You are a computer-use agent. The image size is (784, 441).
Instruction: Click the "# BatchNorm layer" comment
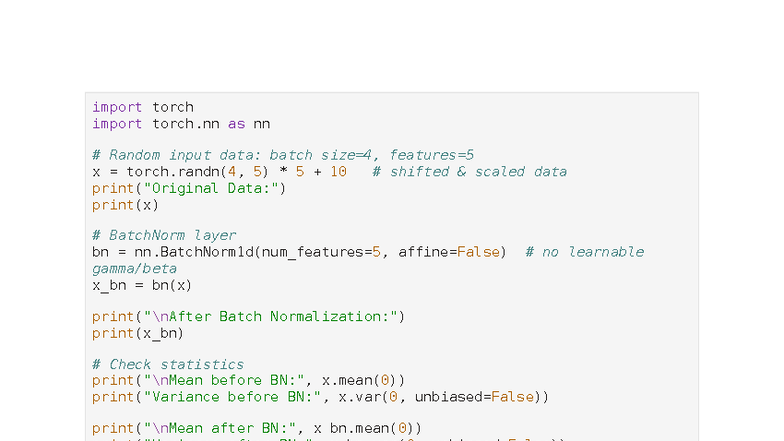tap(164, 236)
